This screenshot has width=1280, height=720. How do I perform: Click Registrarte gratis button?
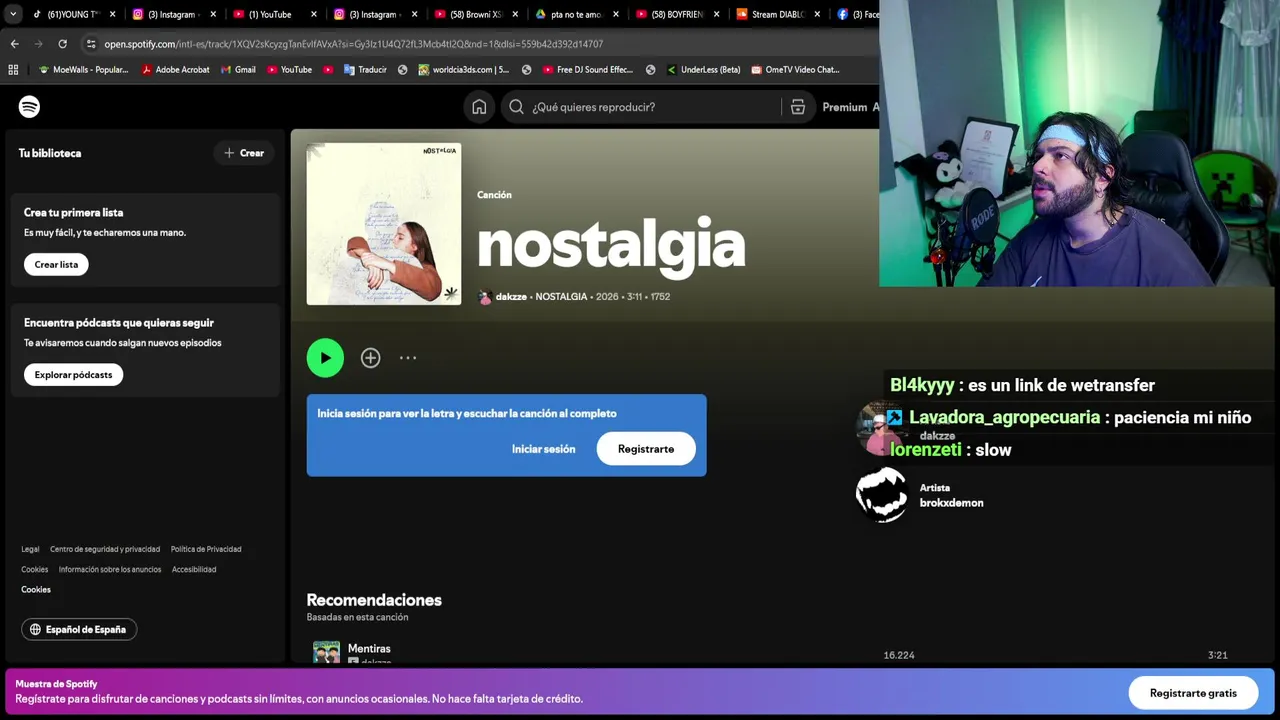point(1193,693)
